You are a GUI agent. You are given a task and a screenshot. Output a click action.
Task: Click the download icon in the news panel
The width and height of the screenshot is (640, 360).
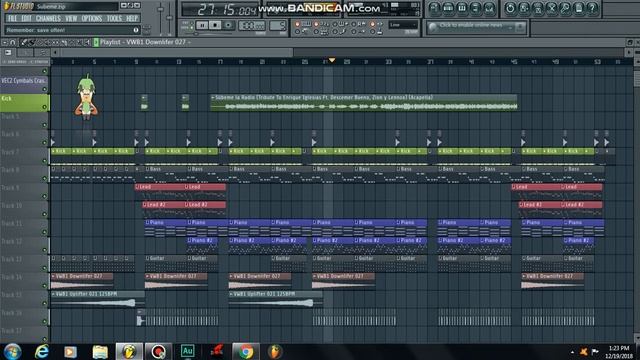point(520,27)
